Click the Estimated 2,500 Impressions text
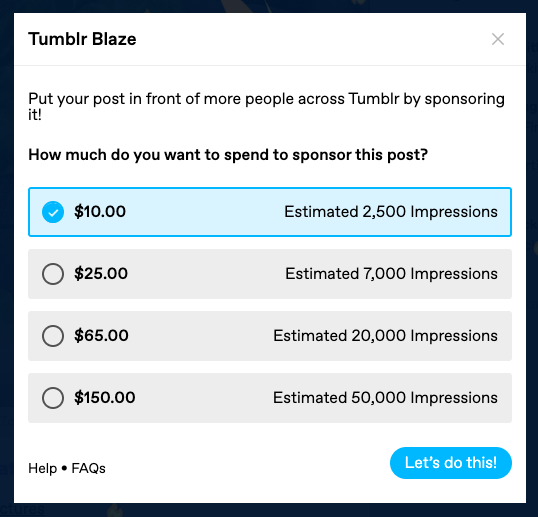Image resolution: width=538 pixels, height=517 pixels. tap(391, 212)
